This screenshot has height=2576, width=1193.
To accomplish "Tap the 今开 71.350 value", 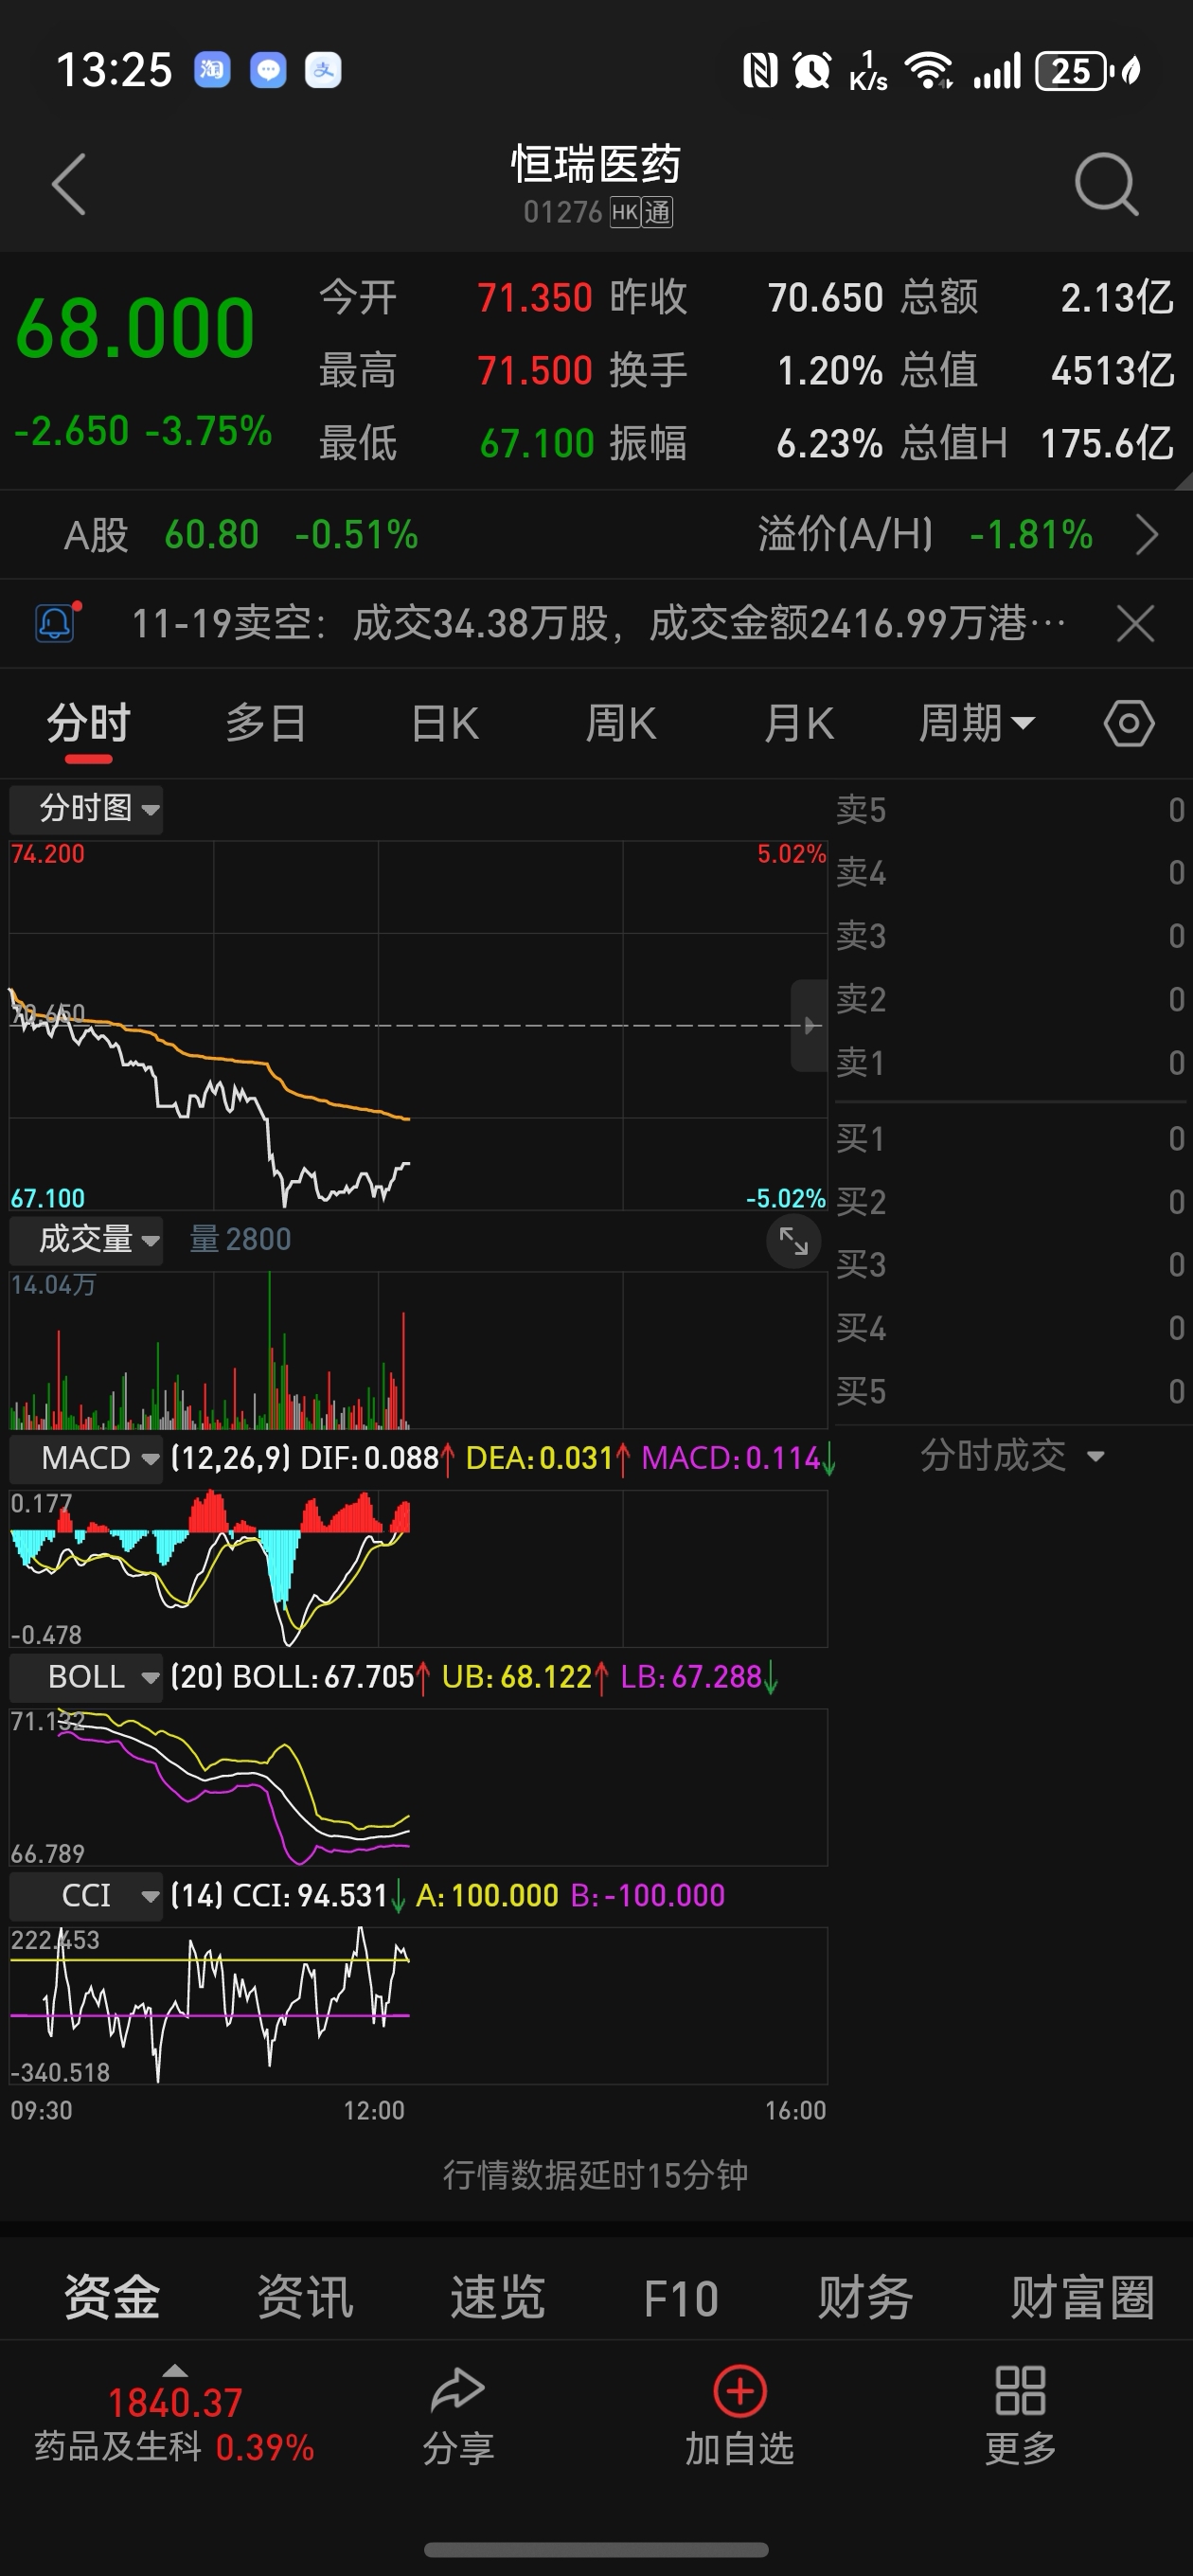I will point(535,298).
